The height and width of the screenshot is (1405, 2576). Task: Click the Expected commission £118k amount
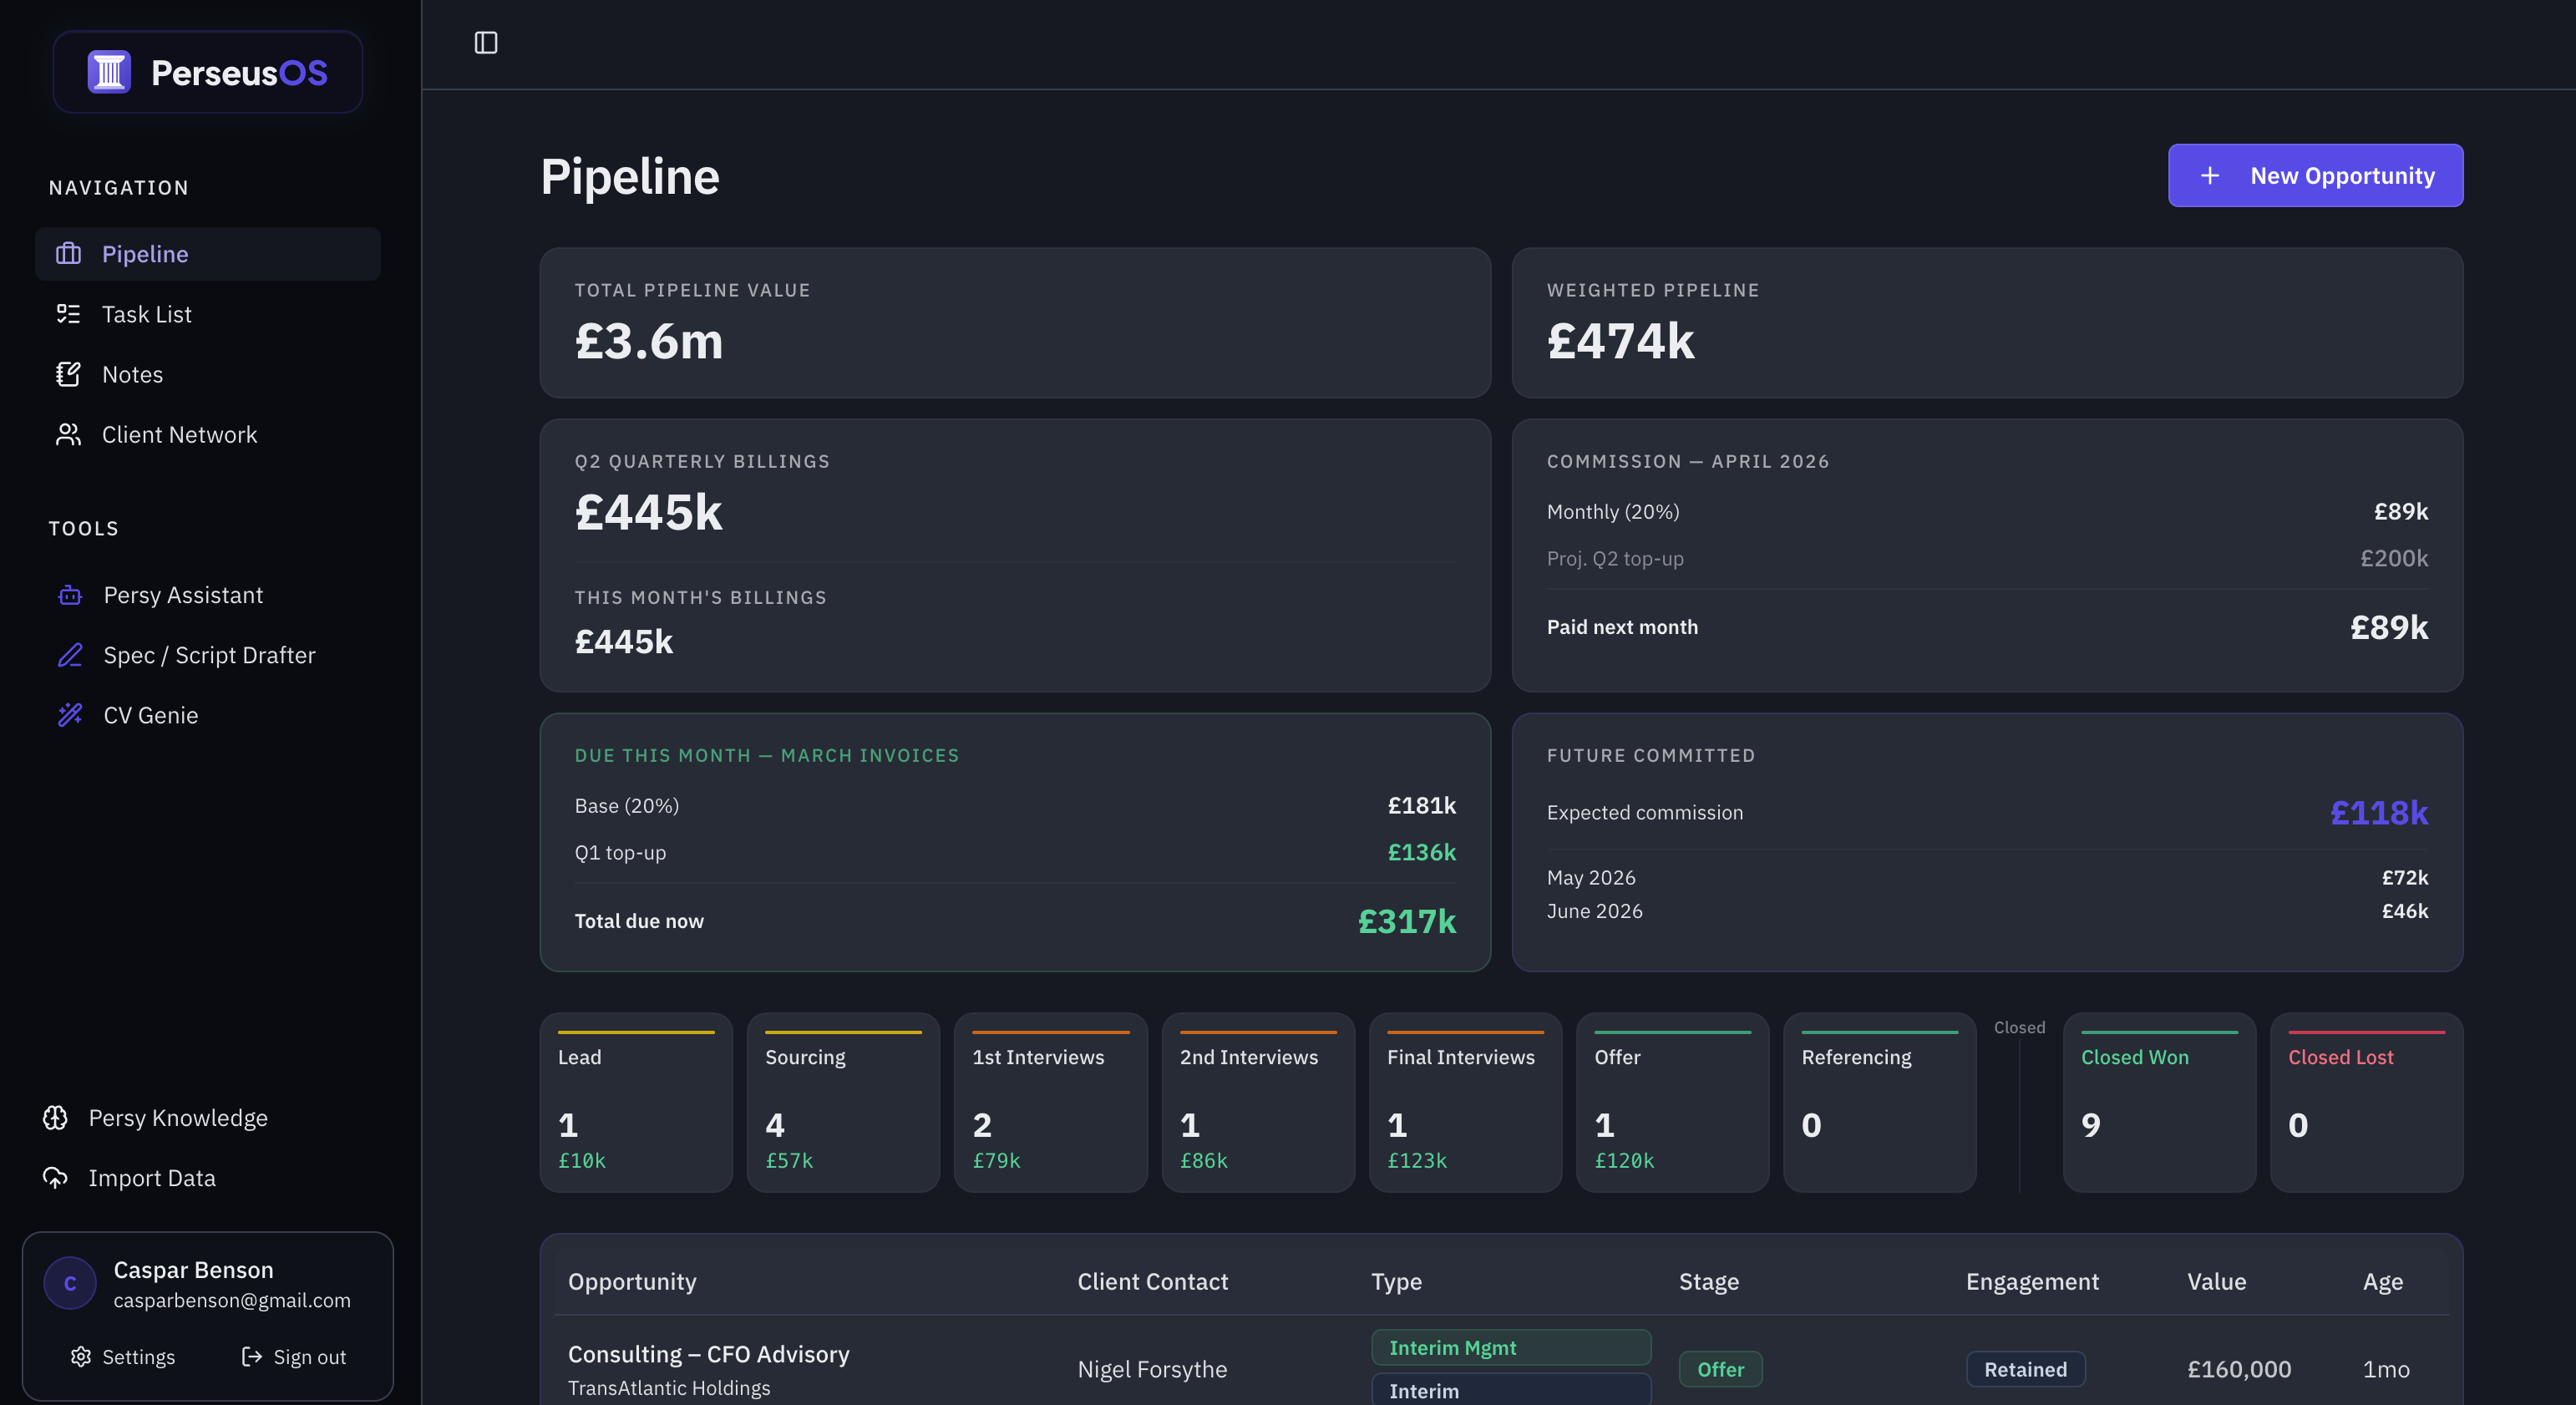2378,812
